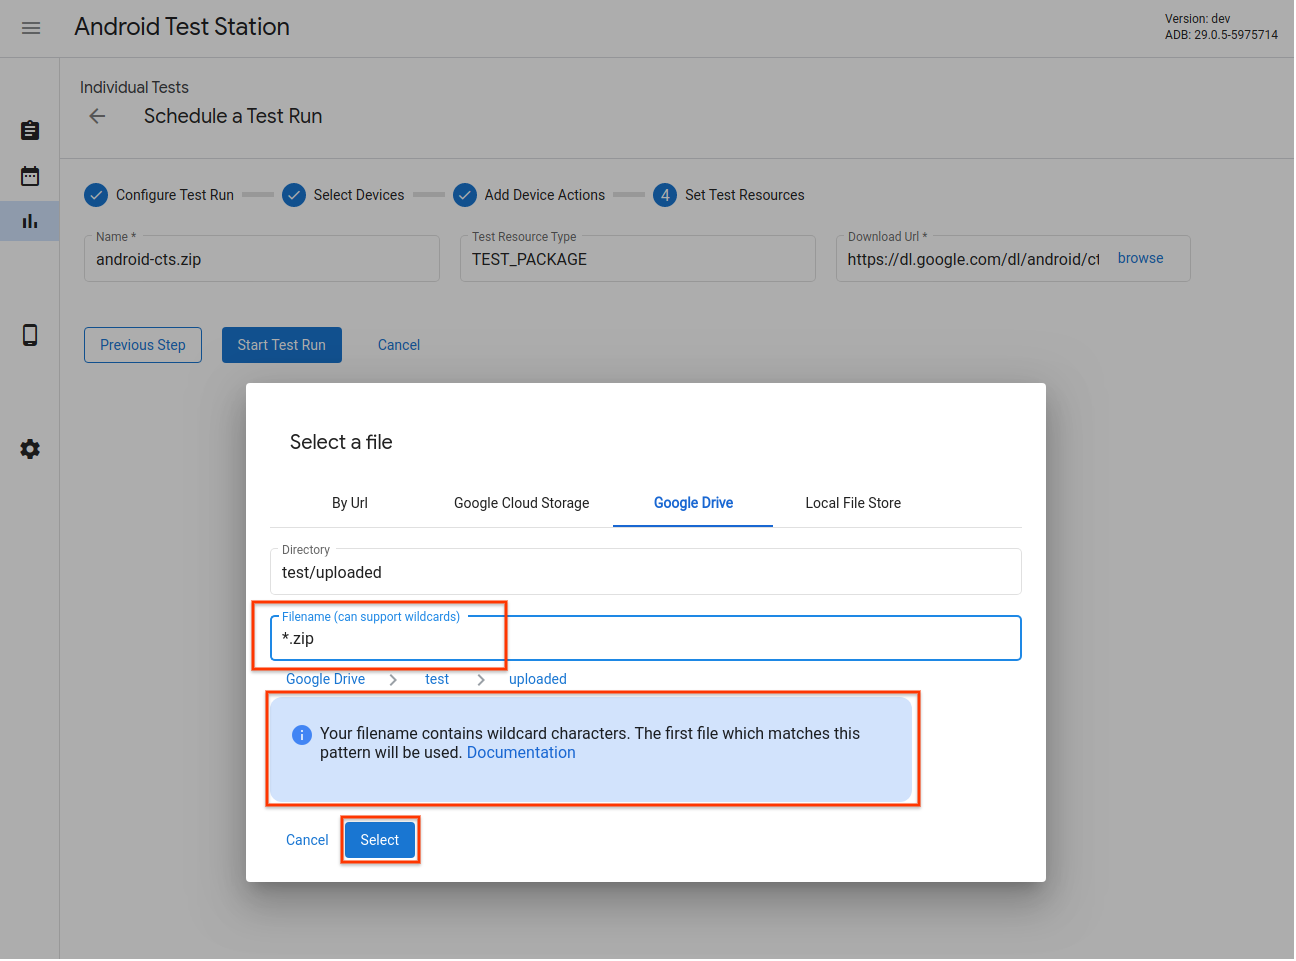
Task: Click the info icon in the wildcard notice
Action: point(301,734)
